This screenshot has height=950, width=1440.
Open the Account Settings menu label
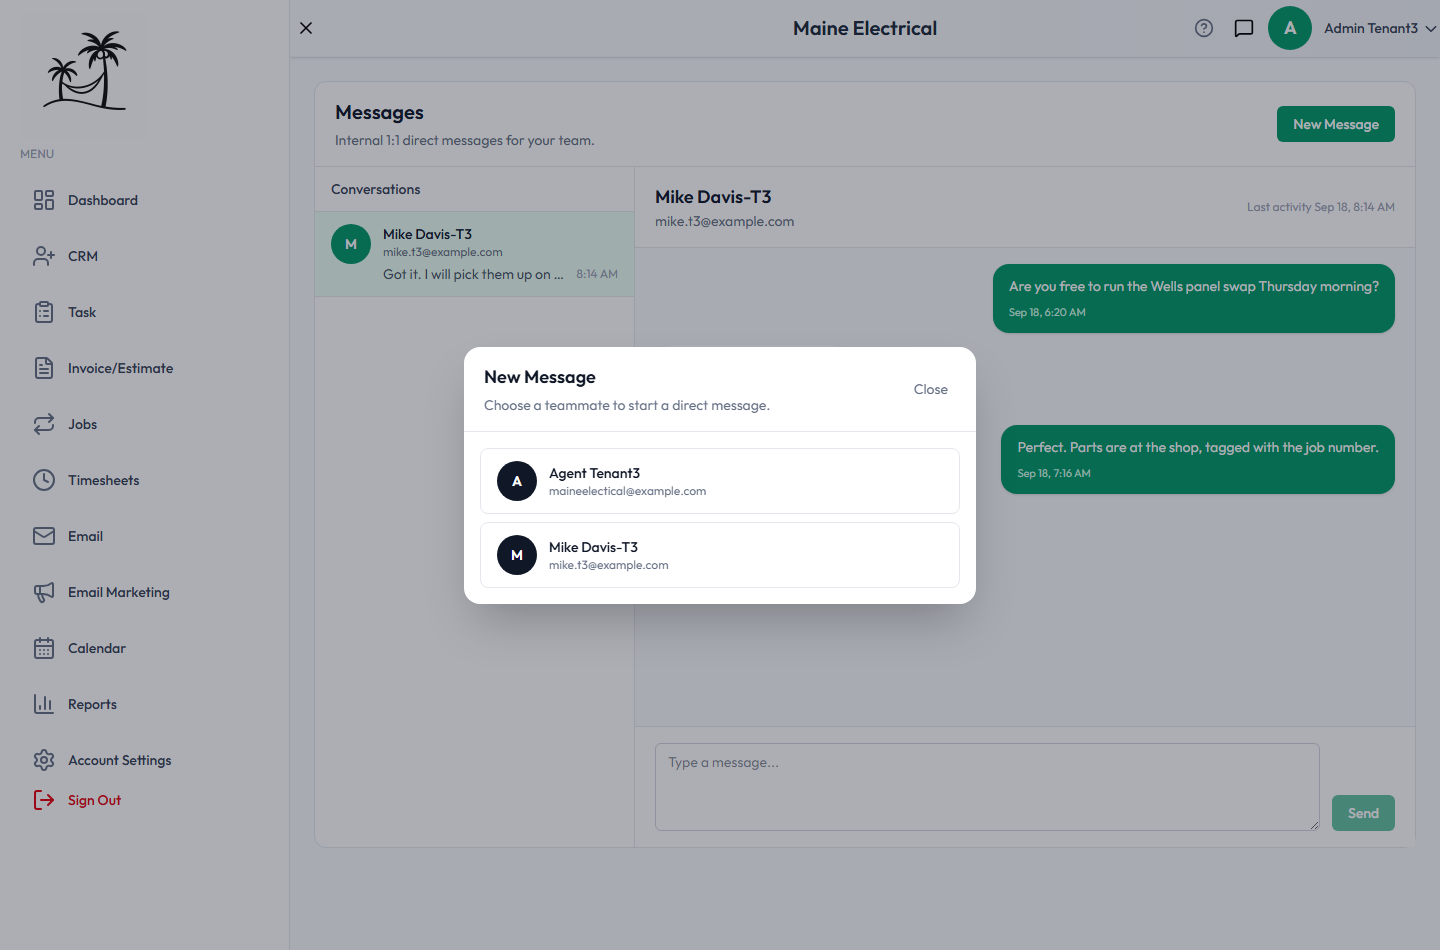tap(120, 760)
